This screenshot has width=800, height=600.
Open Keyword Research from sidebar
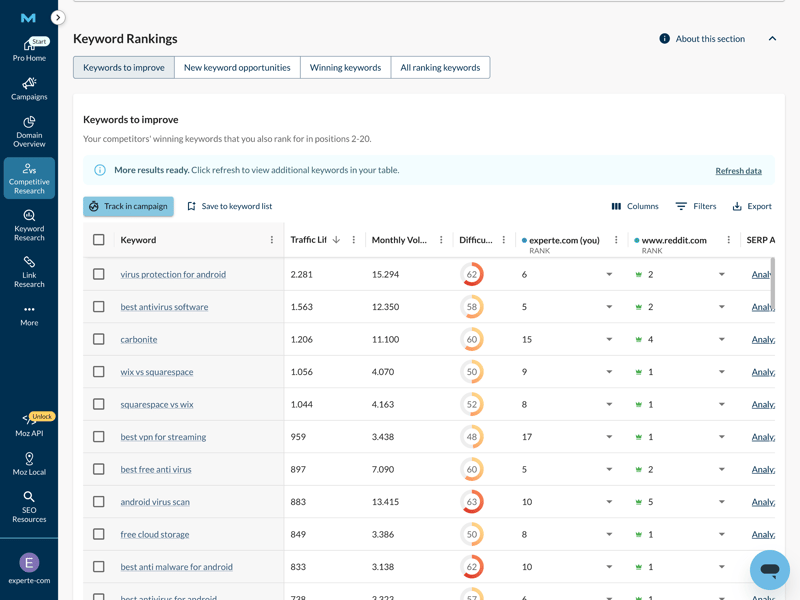click(x=29, y=225)
